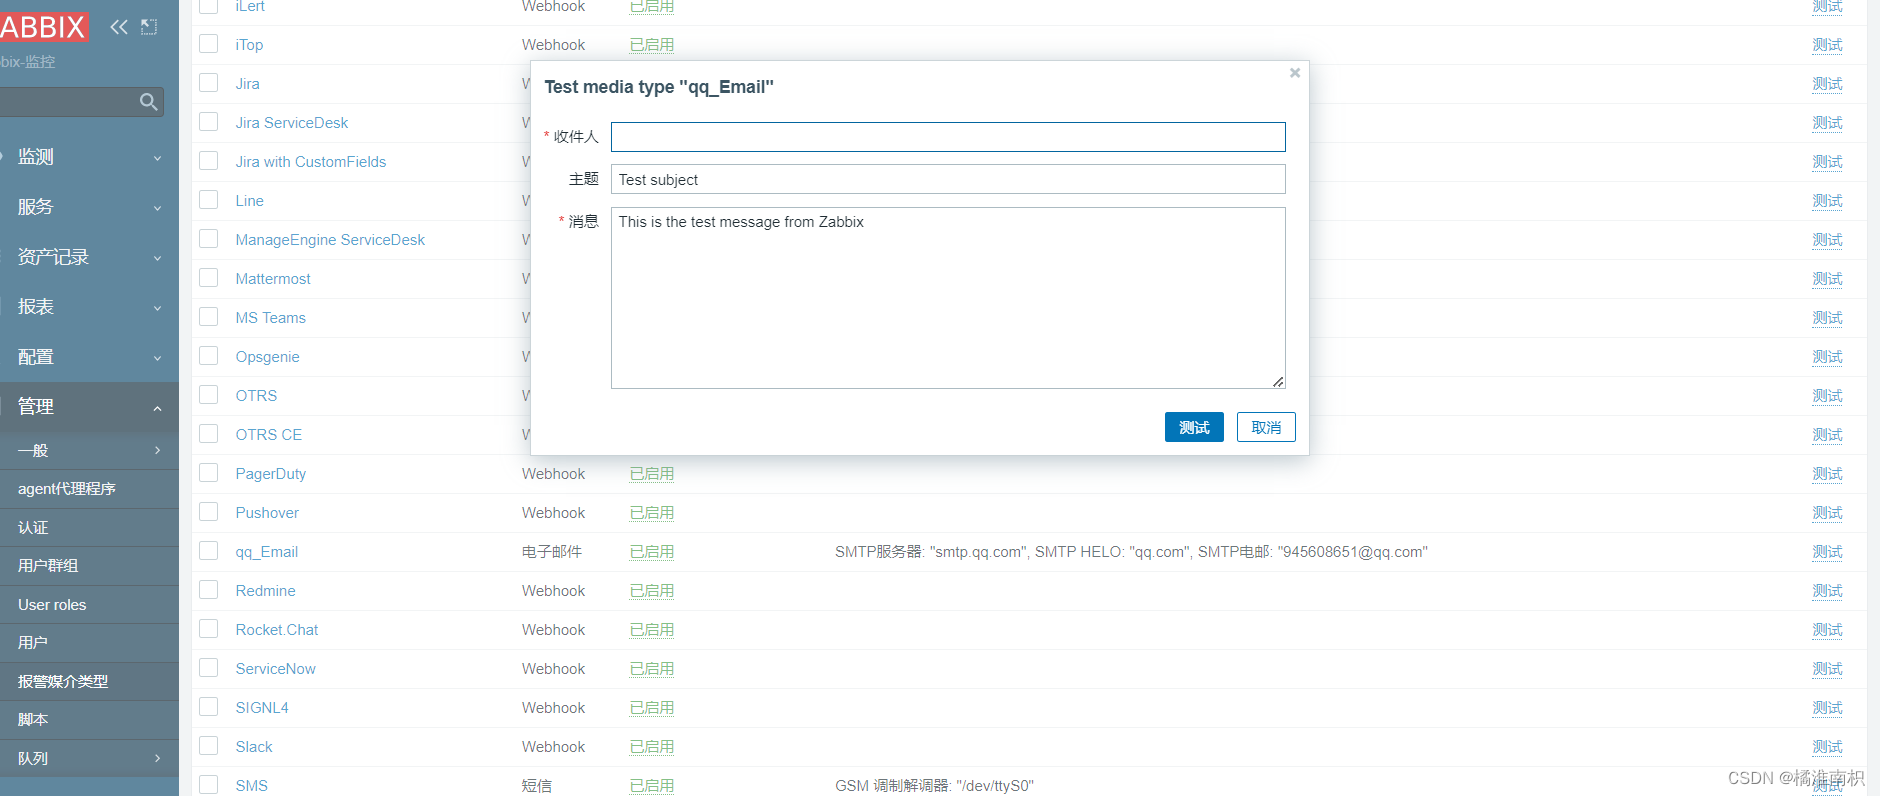Open the ManageEngine ServiceDesk link
This screenshot has width=1880, height=796.
330,240
